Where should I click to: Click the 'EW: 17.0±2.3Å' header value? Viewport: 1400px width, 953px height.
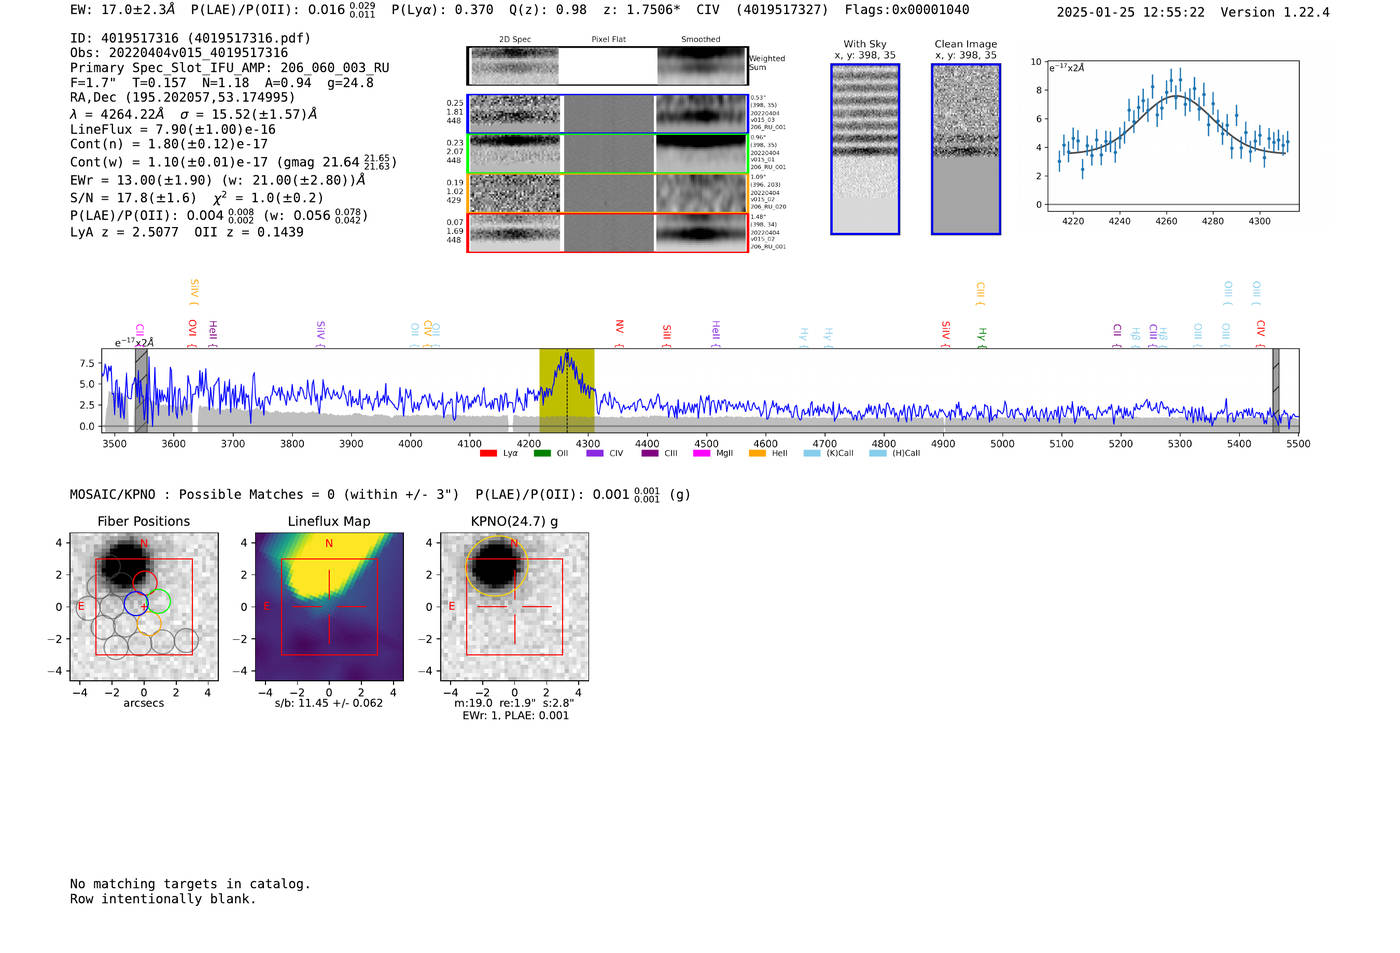coord(122,10)
